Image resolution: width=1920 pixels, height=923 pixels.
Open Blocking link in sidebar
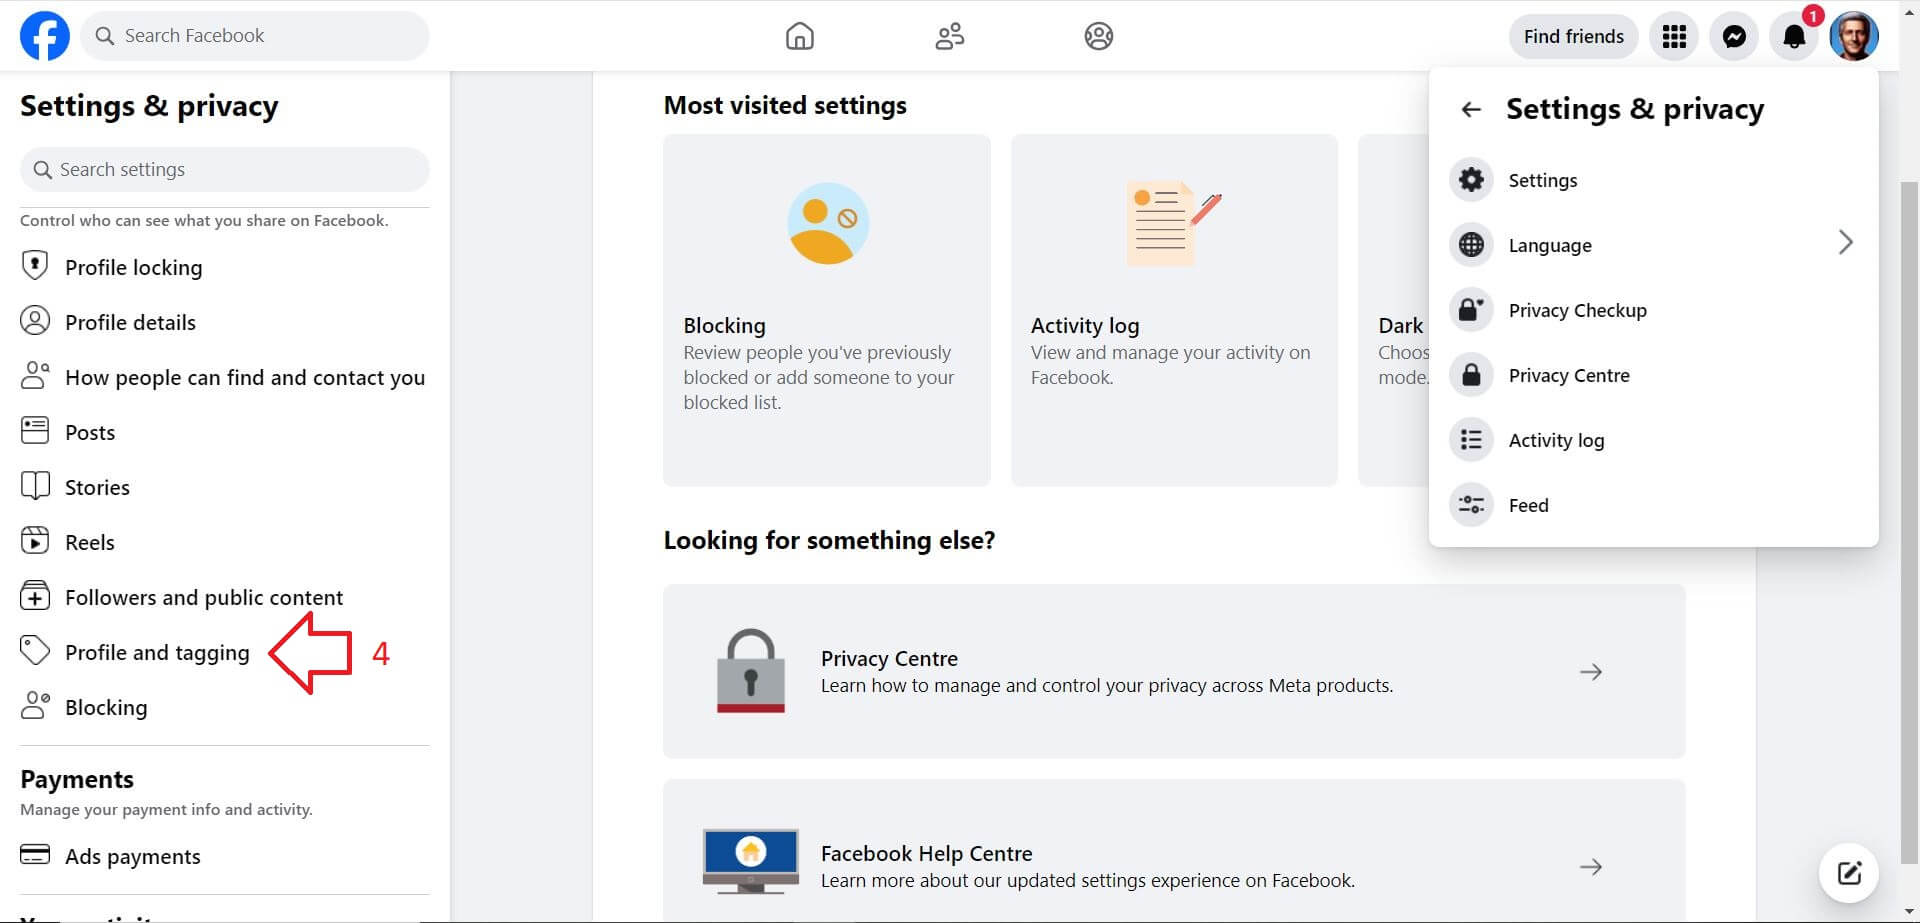point(106,707)
